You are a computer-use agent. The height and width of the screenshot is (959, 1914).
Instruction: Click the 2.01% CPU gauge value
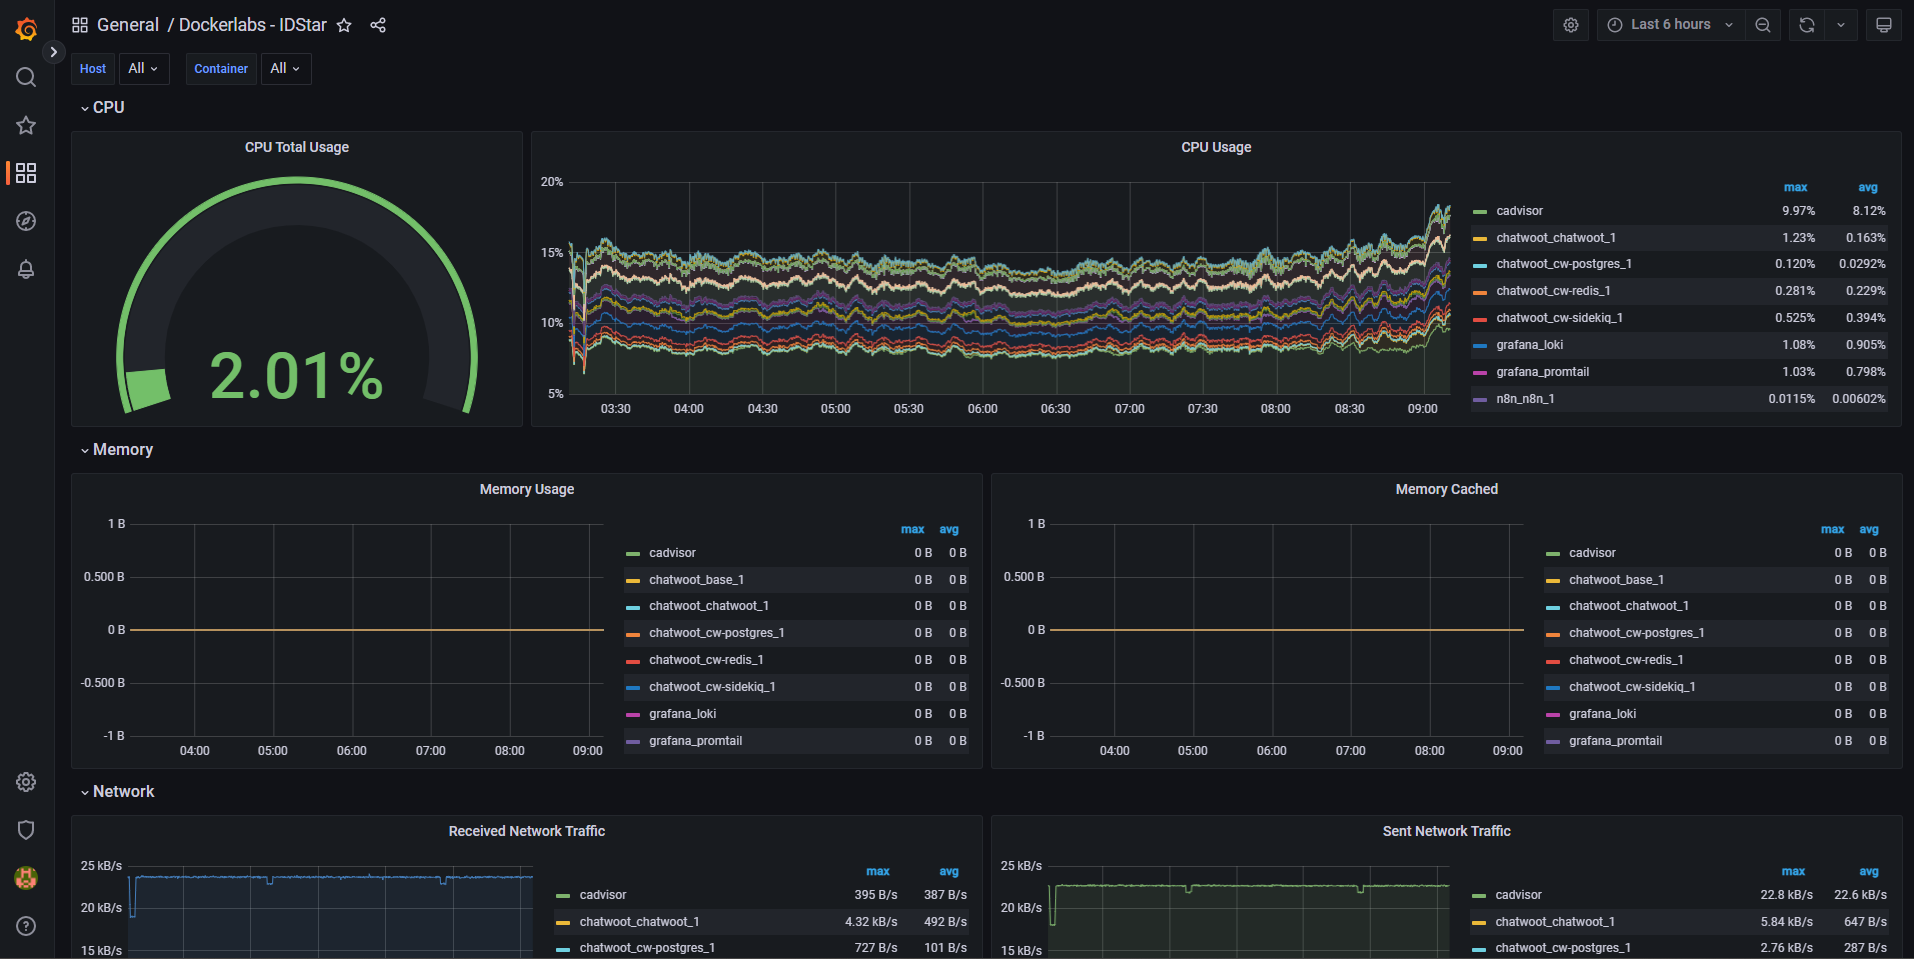click(x=297, y=376)
